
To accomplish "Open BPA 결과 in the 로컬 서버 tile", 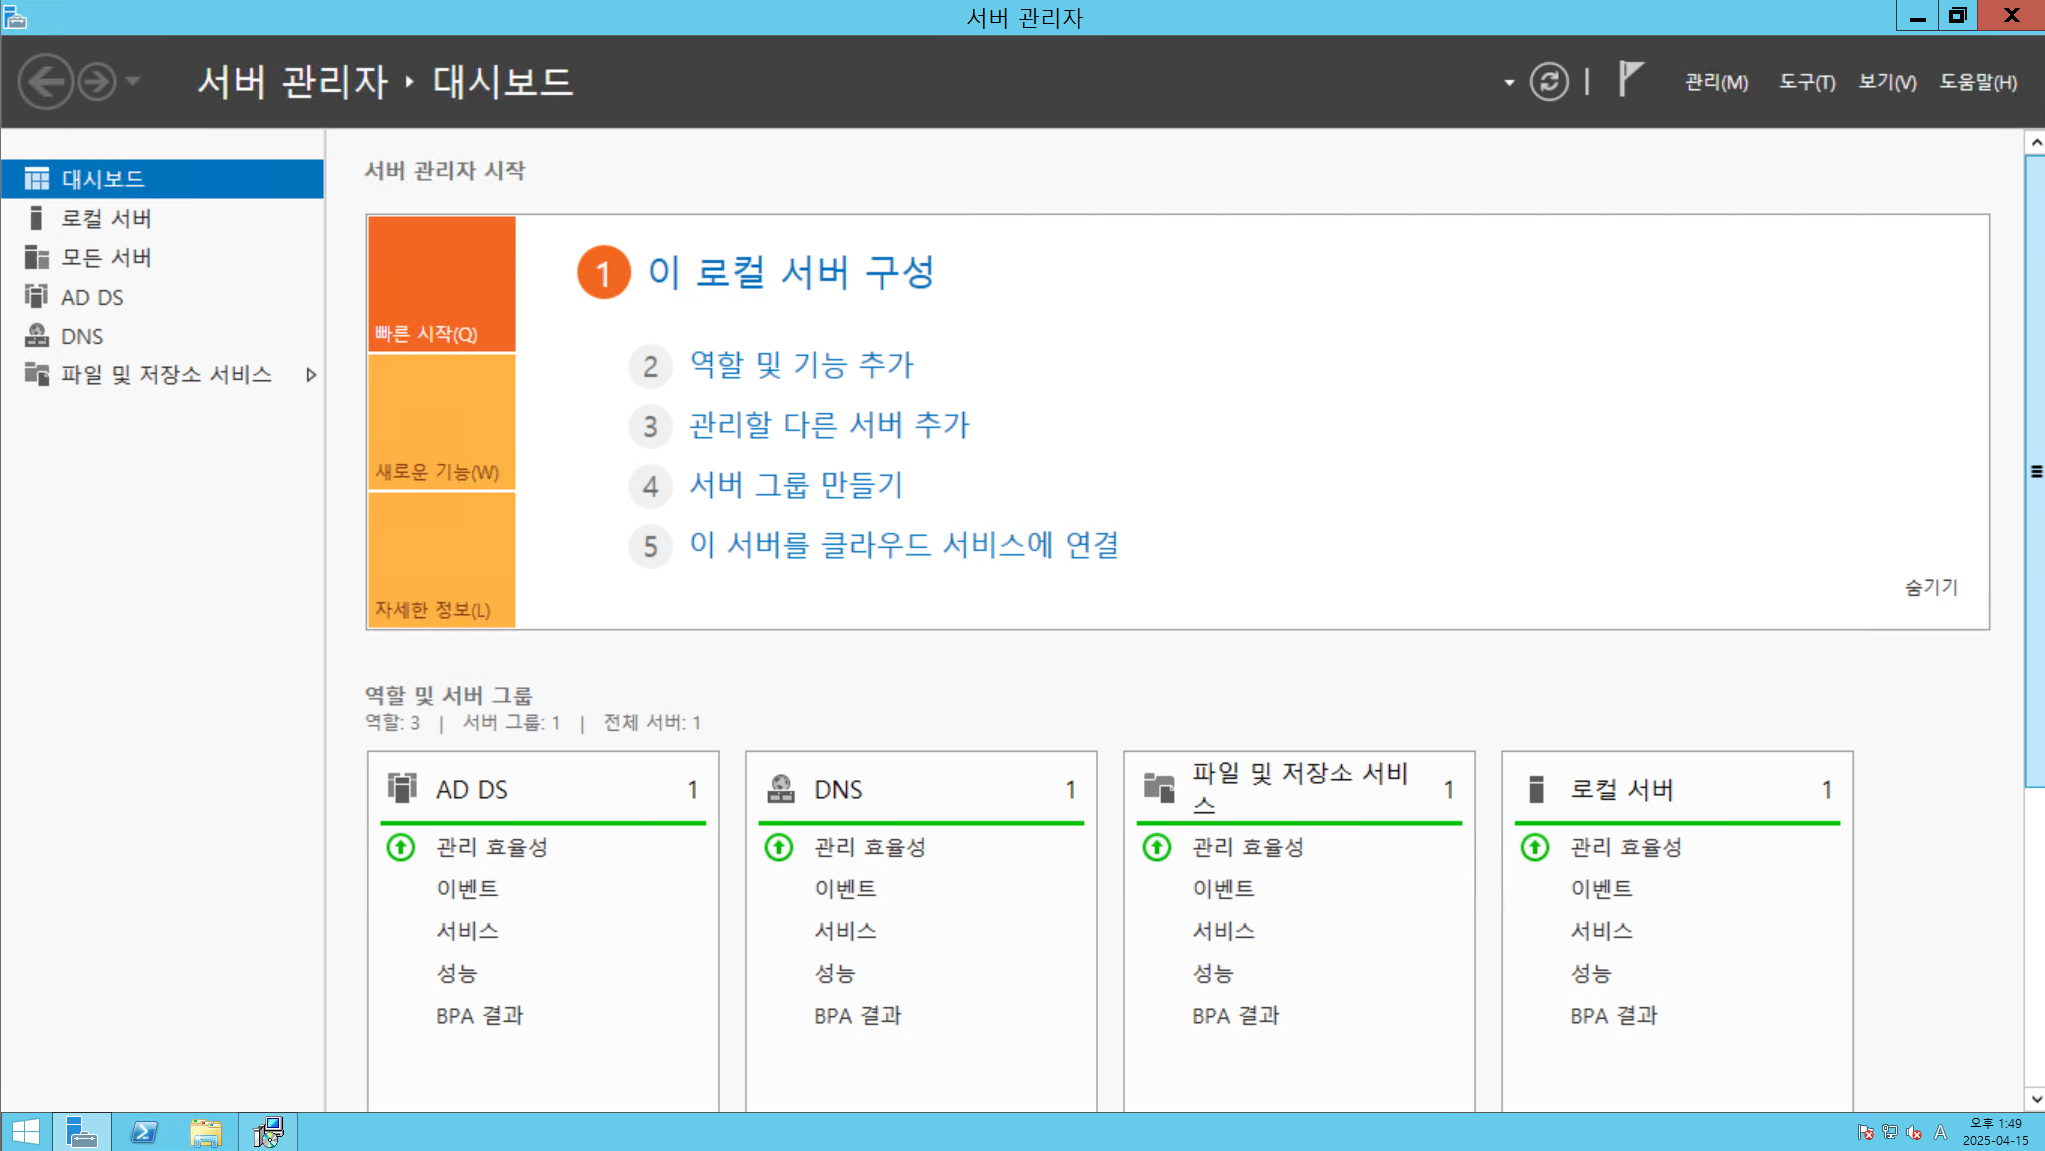I will point(1614,1016).
